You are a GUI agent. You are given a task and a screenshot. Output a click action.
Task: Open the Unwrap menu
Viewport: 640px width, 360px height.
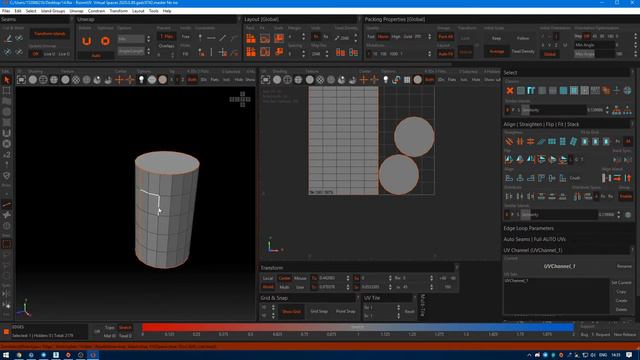point(76,11)
